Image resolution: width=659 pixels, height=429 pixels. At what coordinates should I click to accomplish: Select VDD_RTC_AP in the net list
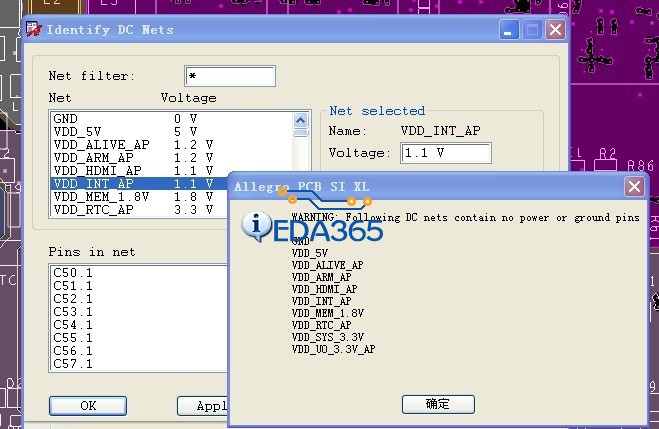pyautogui.click(x=139, y=210)
